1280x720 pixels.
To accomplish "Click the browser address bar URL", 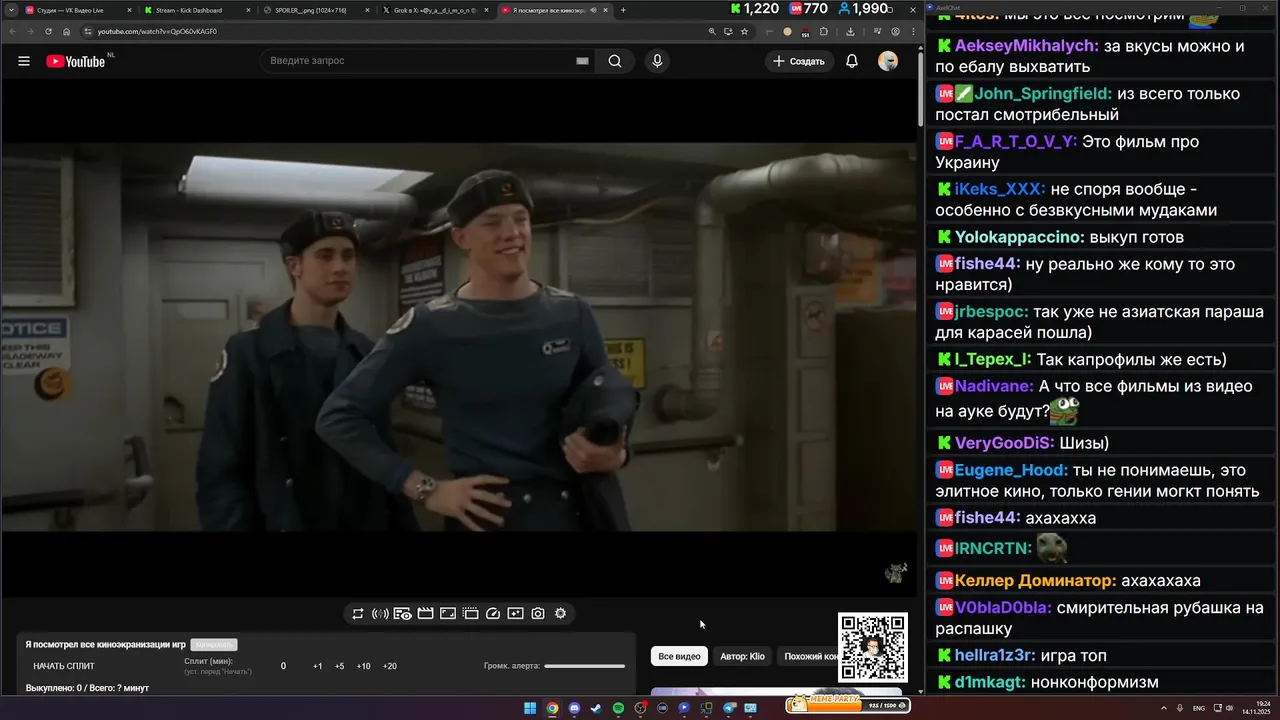I will 157,31.
